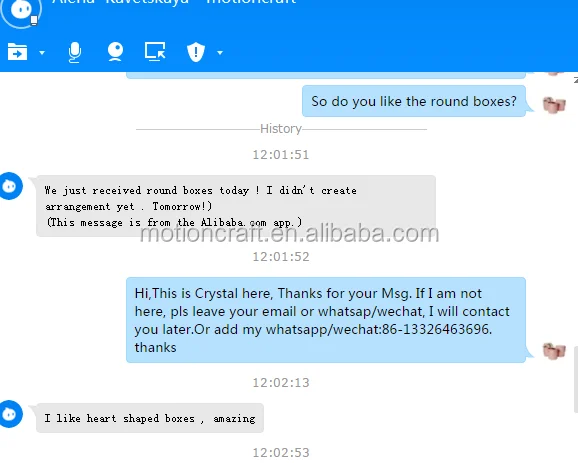Click the 12:02:13 timestamp

click(x=281, y=383)
